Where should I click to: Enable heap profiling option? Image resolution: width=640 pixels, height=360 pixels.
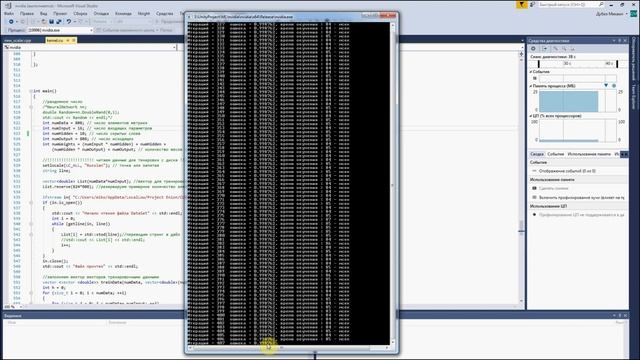point(581,198)
